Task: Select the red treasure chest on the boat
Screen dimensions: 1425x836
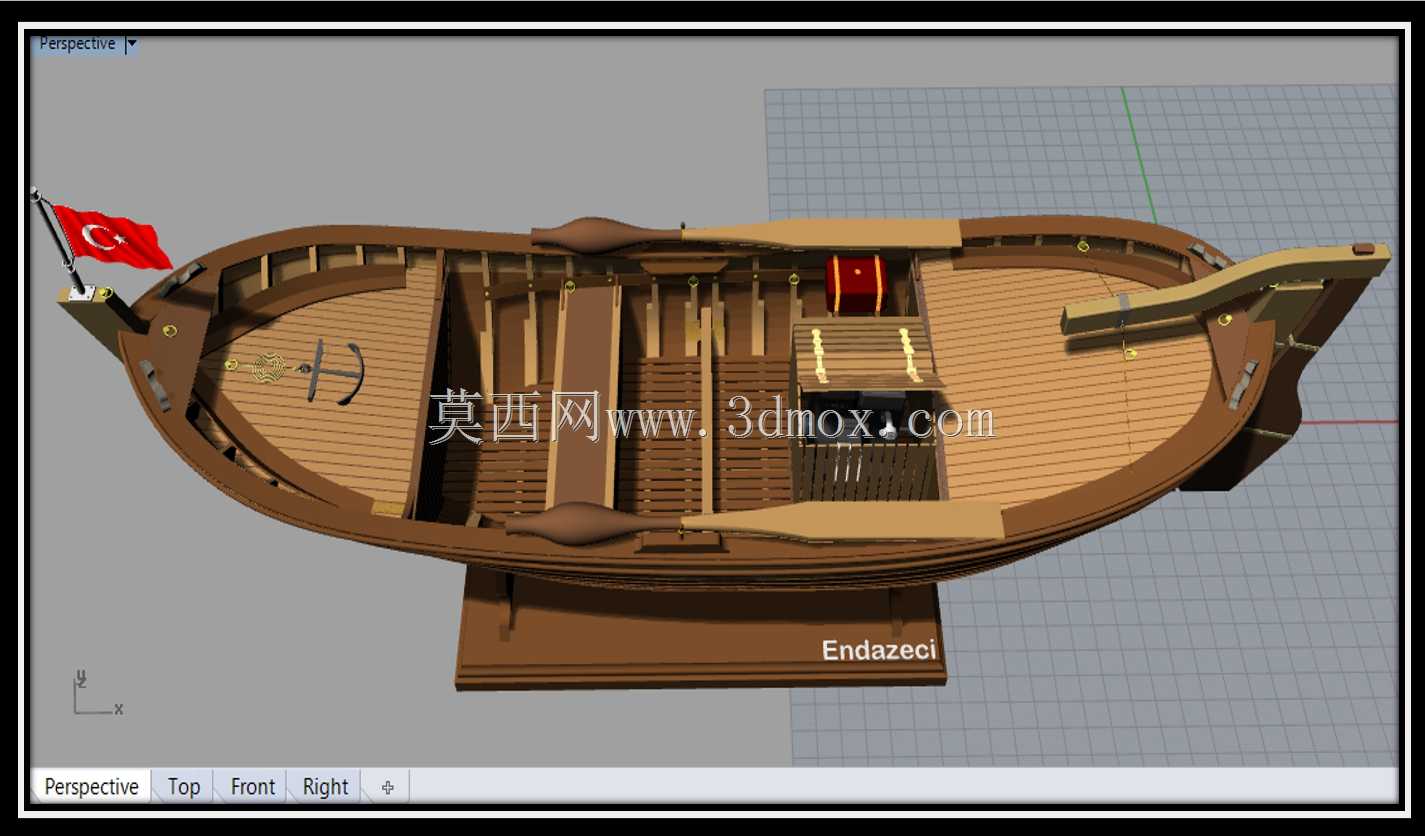Action: pos(856,285)
